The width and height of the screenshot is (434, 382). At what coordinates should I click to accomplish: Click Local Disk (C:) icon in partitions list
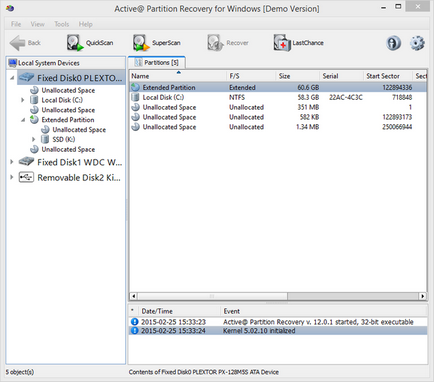(135, 97)
